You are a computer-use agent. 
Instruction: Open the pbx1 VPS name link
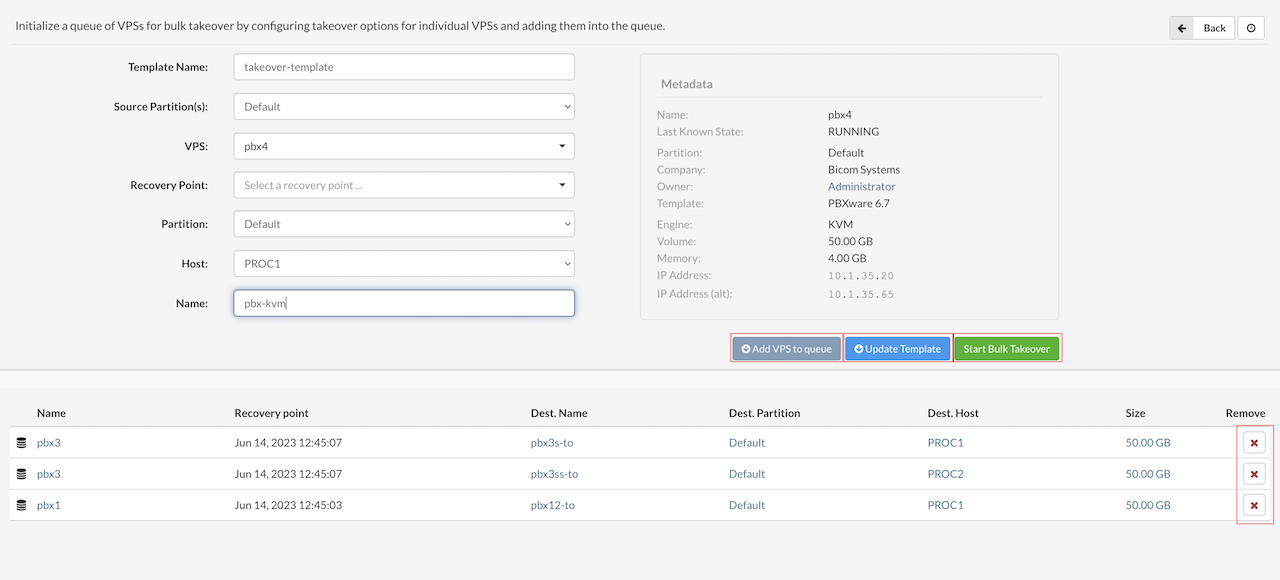pos(49,505)
